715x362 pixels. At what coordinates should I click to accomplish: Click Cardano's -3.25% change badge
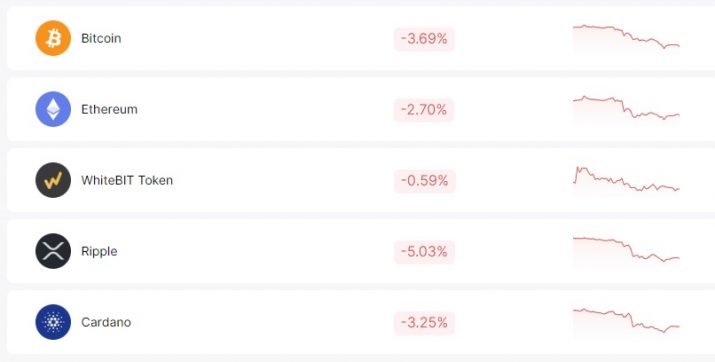point(424,323)
